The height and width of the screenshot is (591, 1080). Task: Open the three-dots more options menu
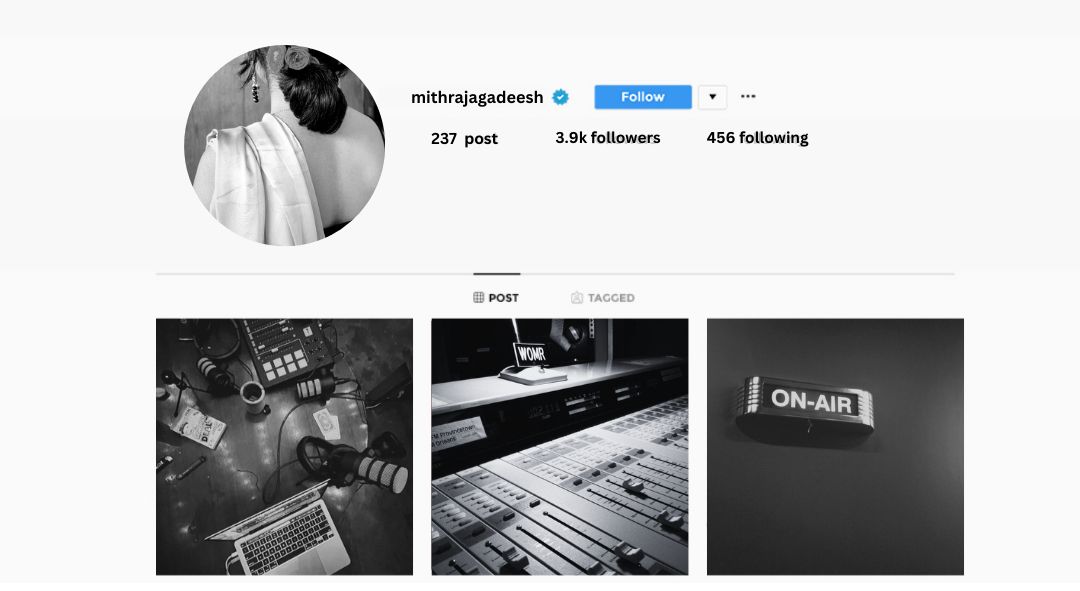coord(748,96)
